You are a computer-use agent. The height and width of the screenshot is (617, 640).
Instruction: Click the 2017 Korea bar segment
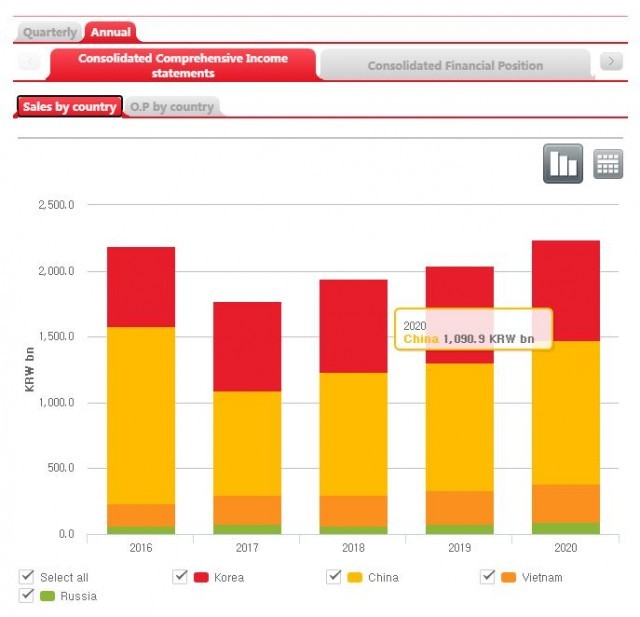[247, 346]
